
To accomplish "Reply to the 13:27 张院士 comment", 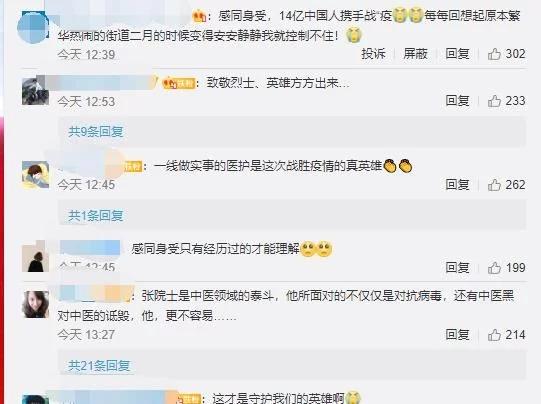I will click(x=458, y=335).
